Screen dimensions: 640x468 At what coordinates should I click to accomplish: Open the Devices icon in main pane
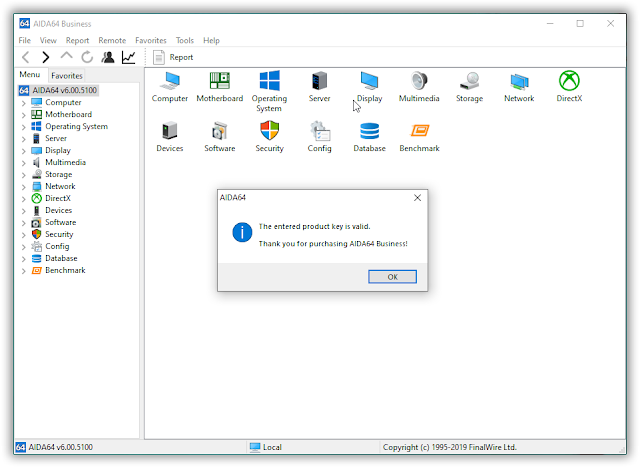pos(170,131)
